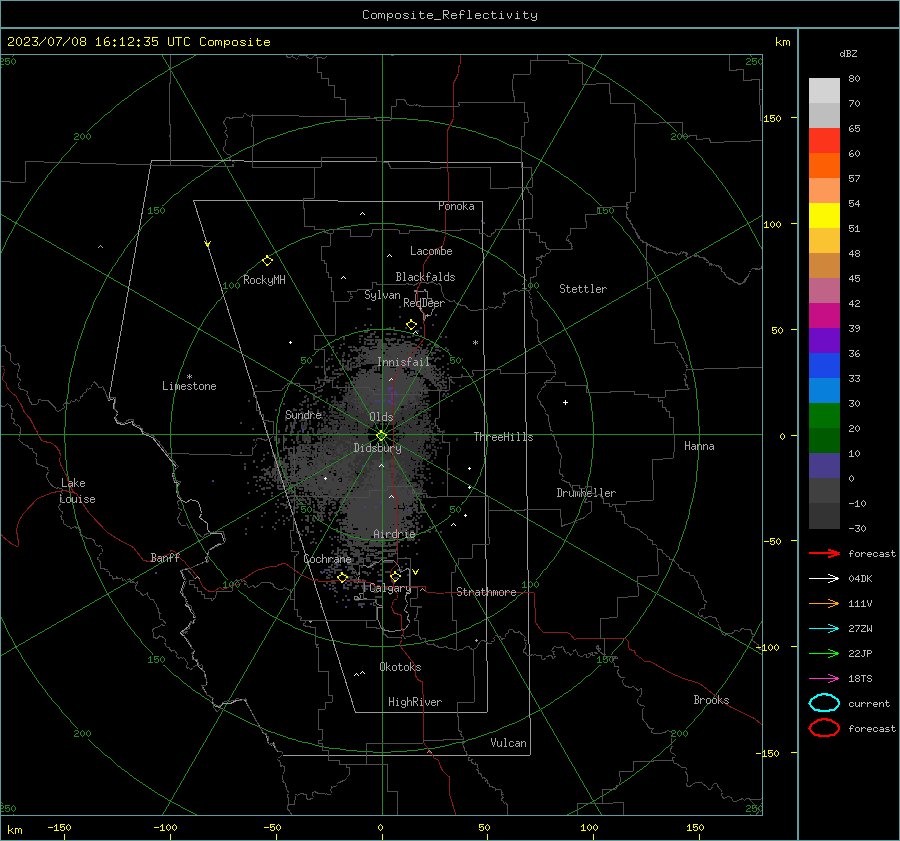The image size is (900, 841).
Task: Click the RockyMH label text
Action: tap(264, 280)
